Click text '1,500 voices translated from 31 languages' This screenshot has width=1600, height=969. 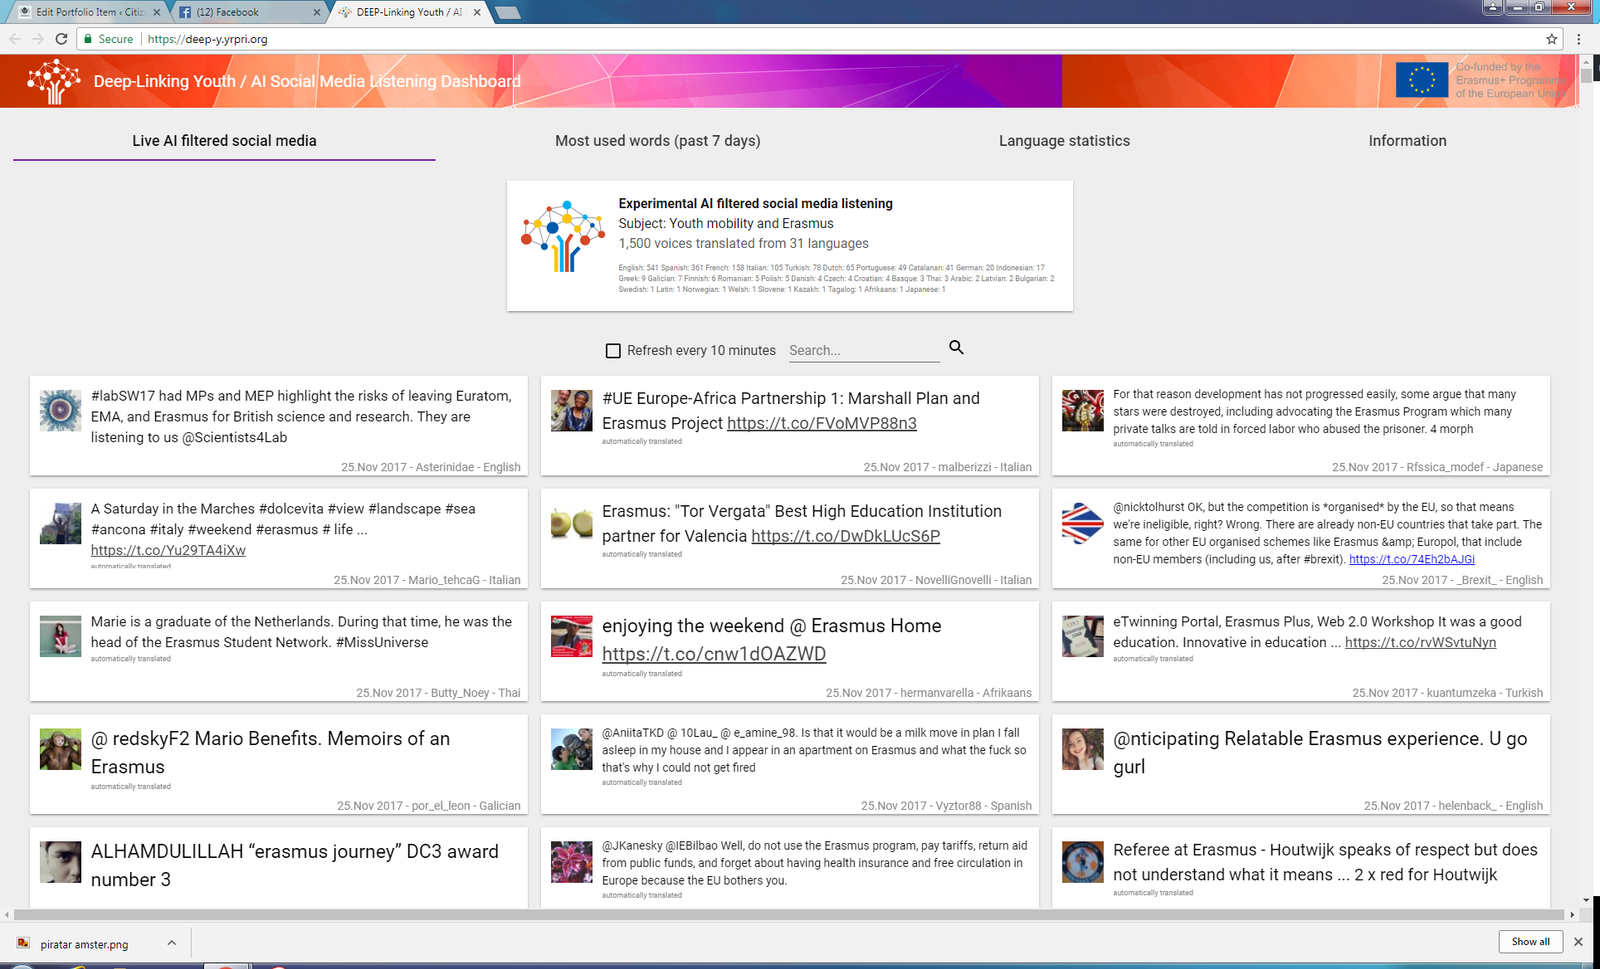pyautogui.click(x=743, y=243)
